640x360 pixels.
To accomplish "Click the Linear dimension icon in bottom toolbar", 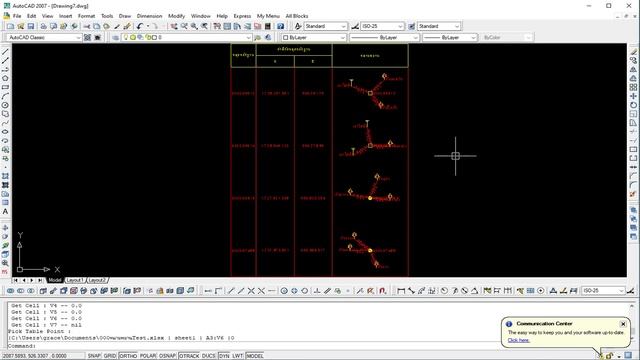I will coord(401,291).
